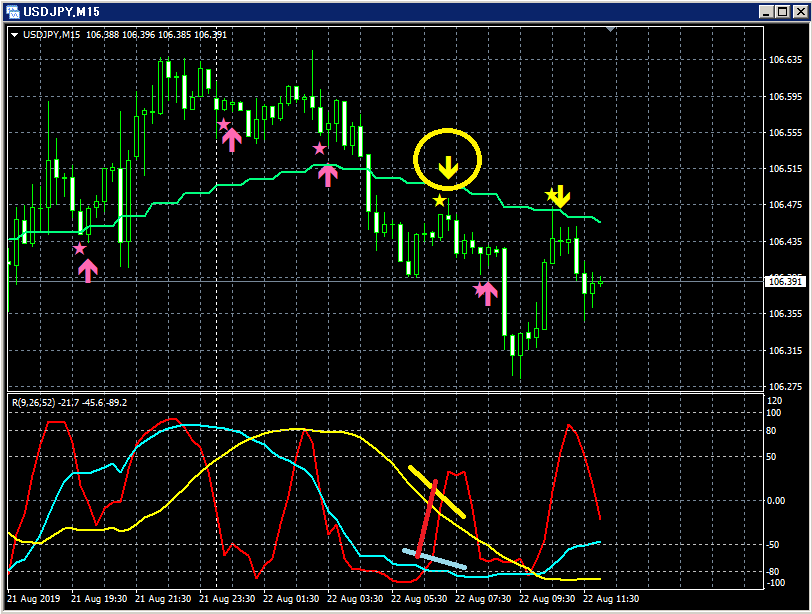Click the -50 level on indicator scale

tap(772, 545)
